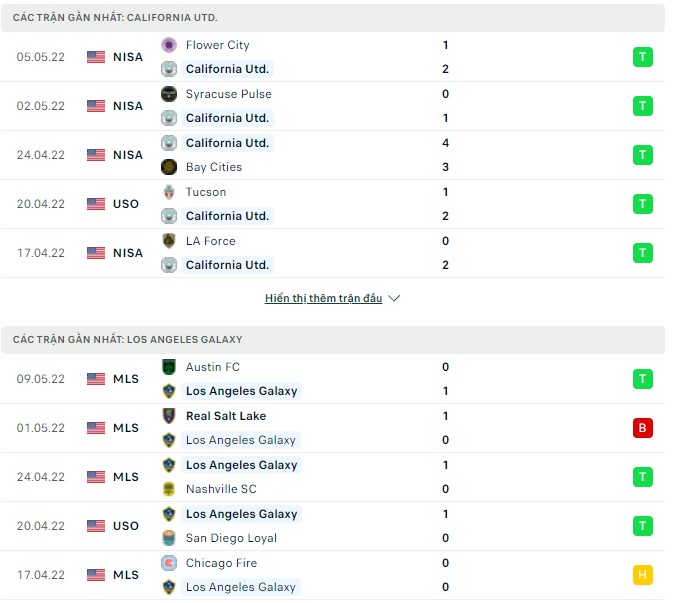Open the Real Salt Lake team link
The height and width of the screenshot is (603, 675).
[x=226, y=416]
